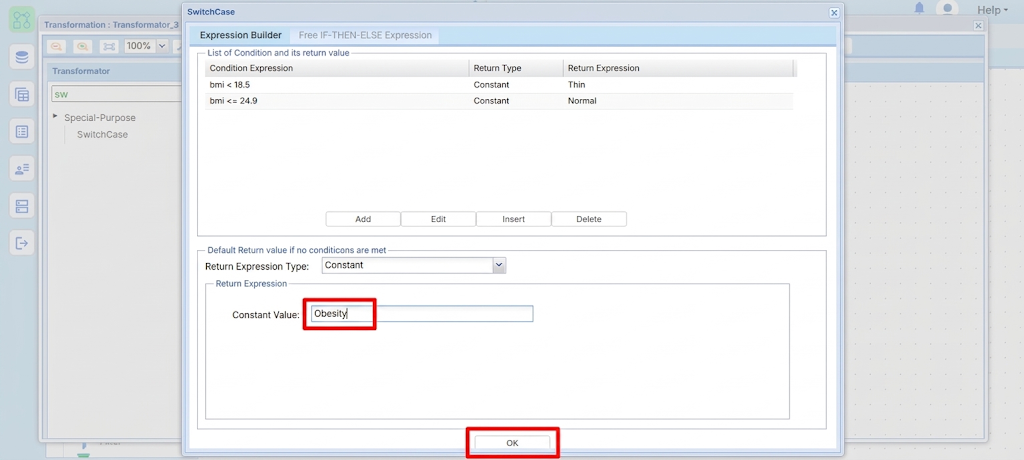Click the 'Thin' return expression cell
This screenshot has height=460, width=1024.
(678, 85)
